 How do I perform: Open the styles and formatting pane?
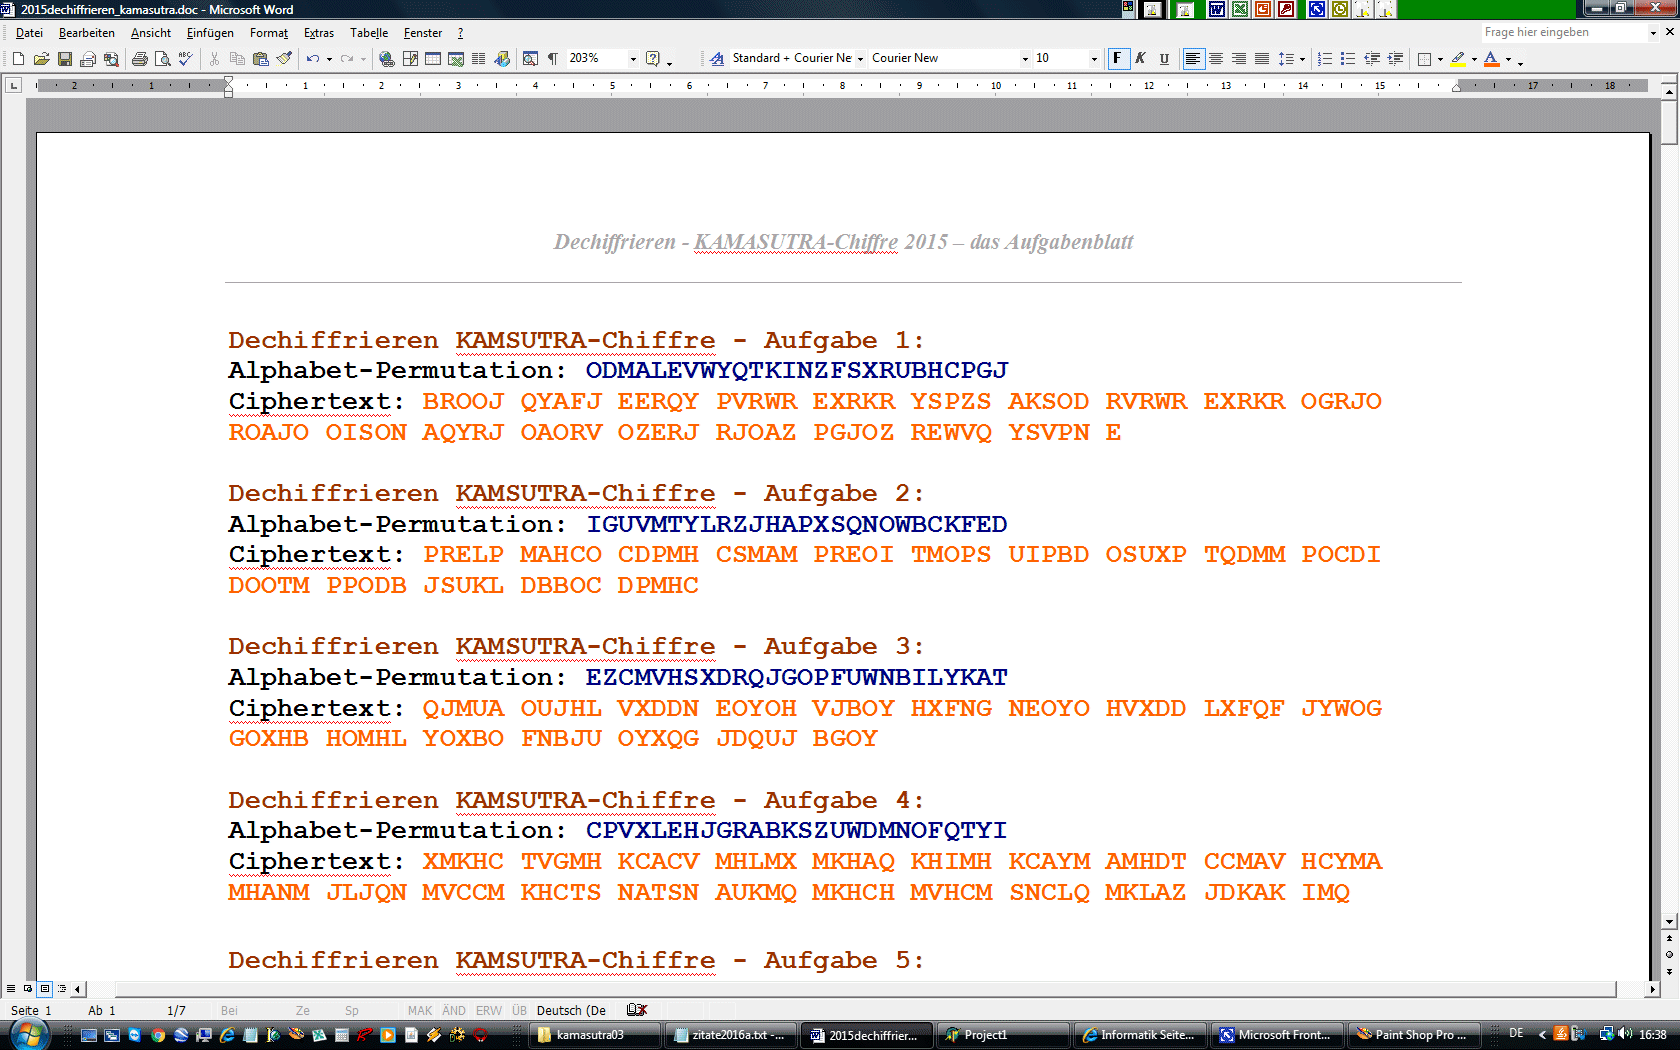(x=717, y=59)
